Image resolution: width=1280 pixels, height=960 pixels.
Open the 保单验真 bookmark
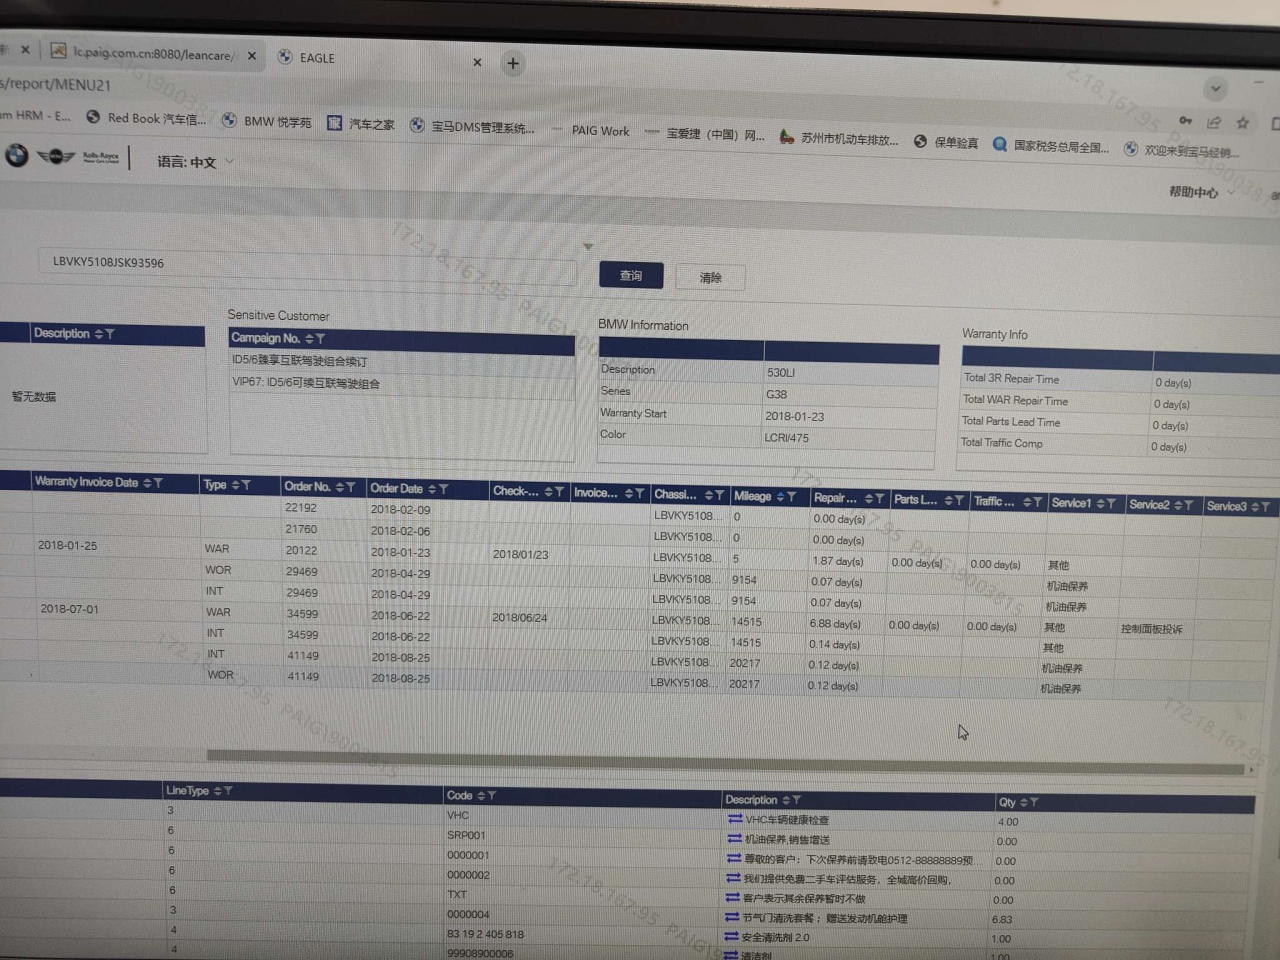946,143
